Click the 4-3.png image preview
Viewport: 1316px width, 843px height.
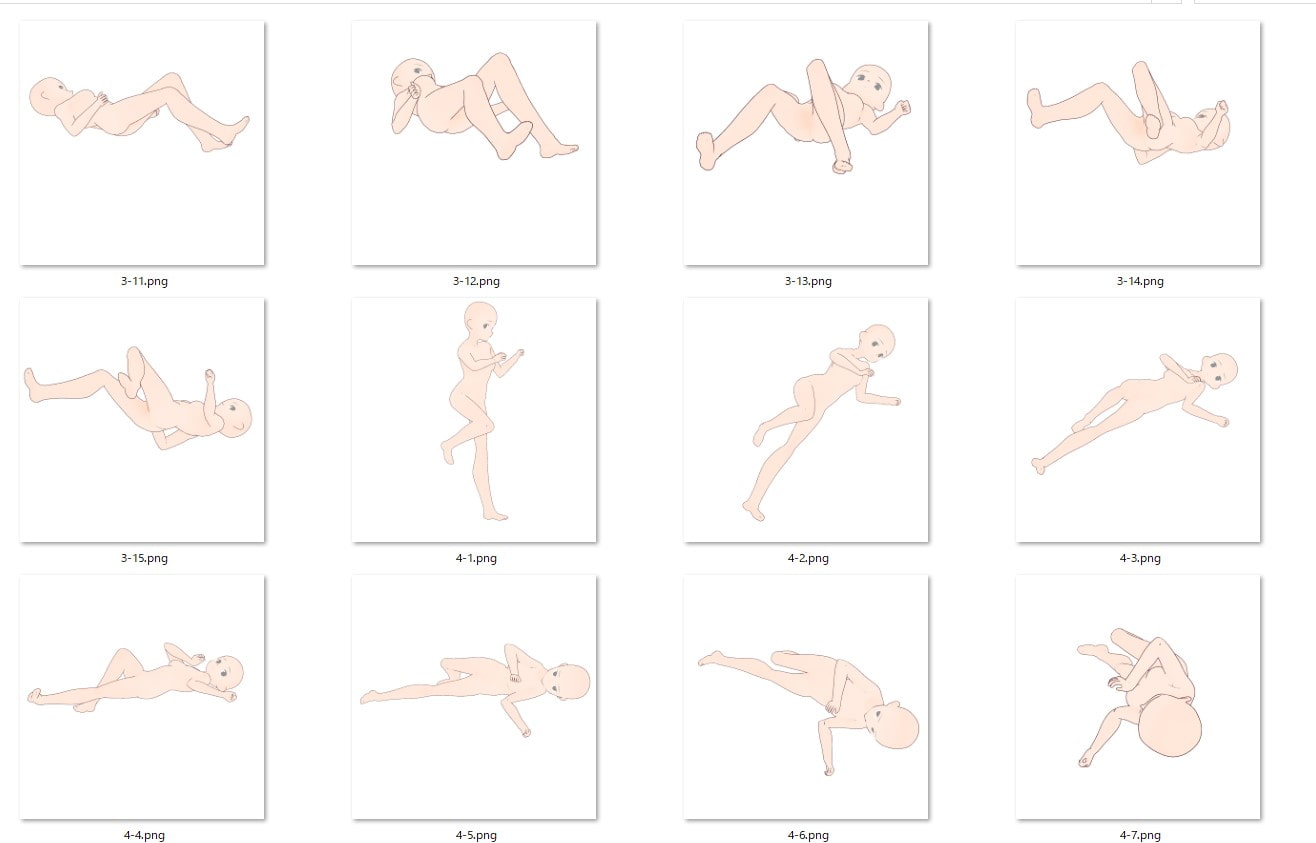[1138, 420]
